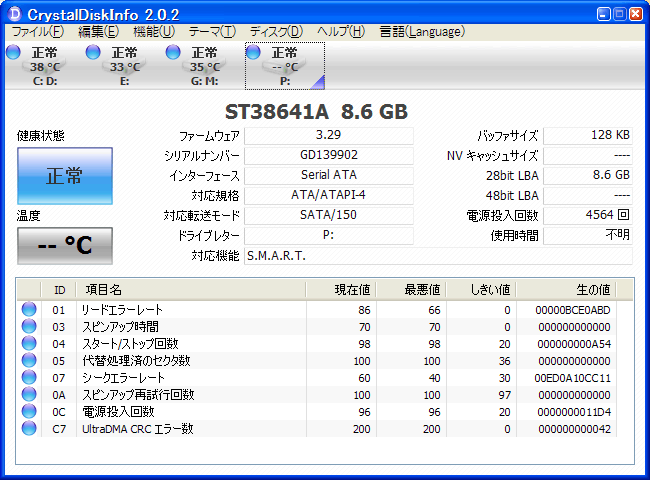Click the serial number field GD139902
The width and height of the screenshot is (650, 480).
(x=329, y=155)
